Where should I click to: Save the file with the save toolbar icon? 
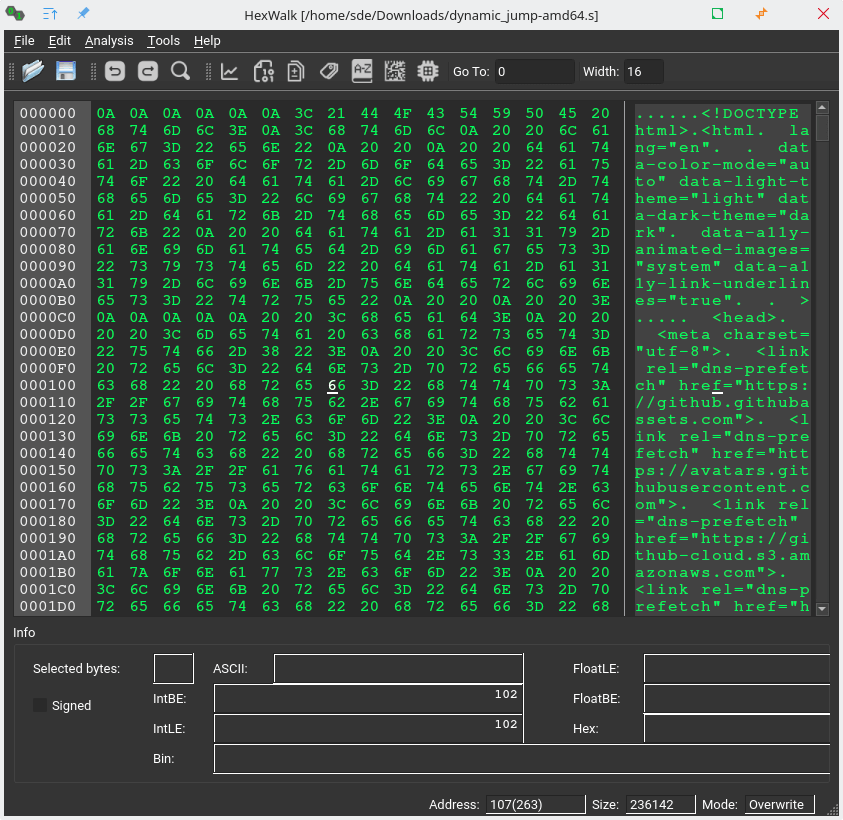pos(64,71)
